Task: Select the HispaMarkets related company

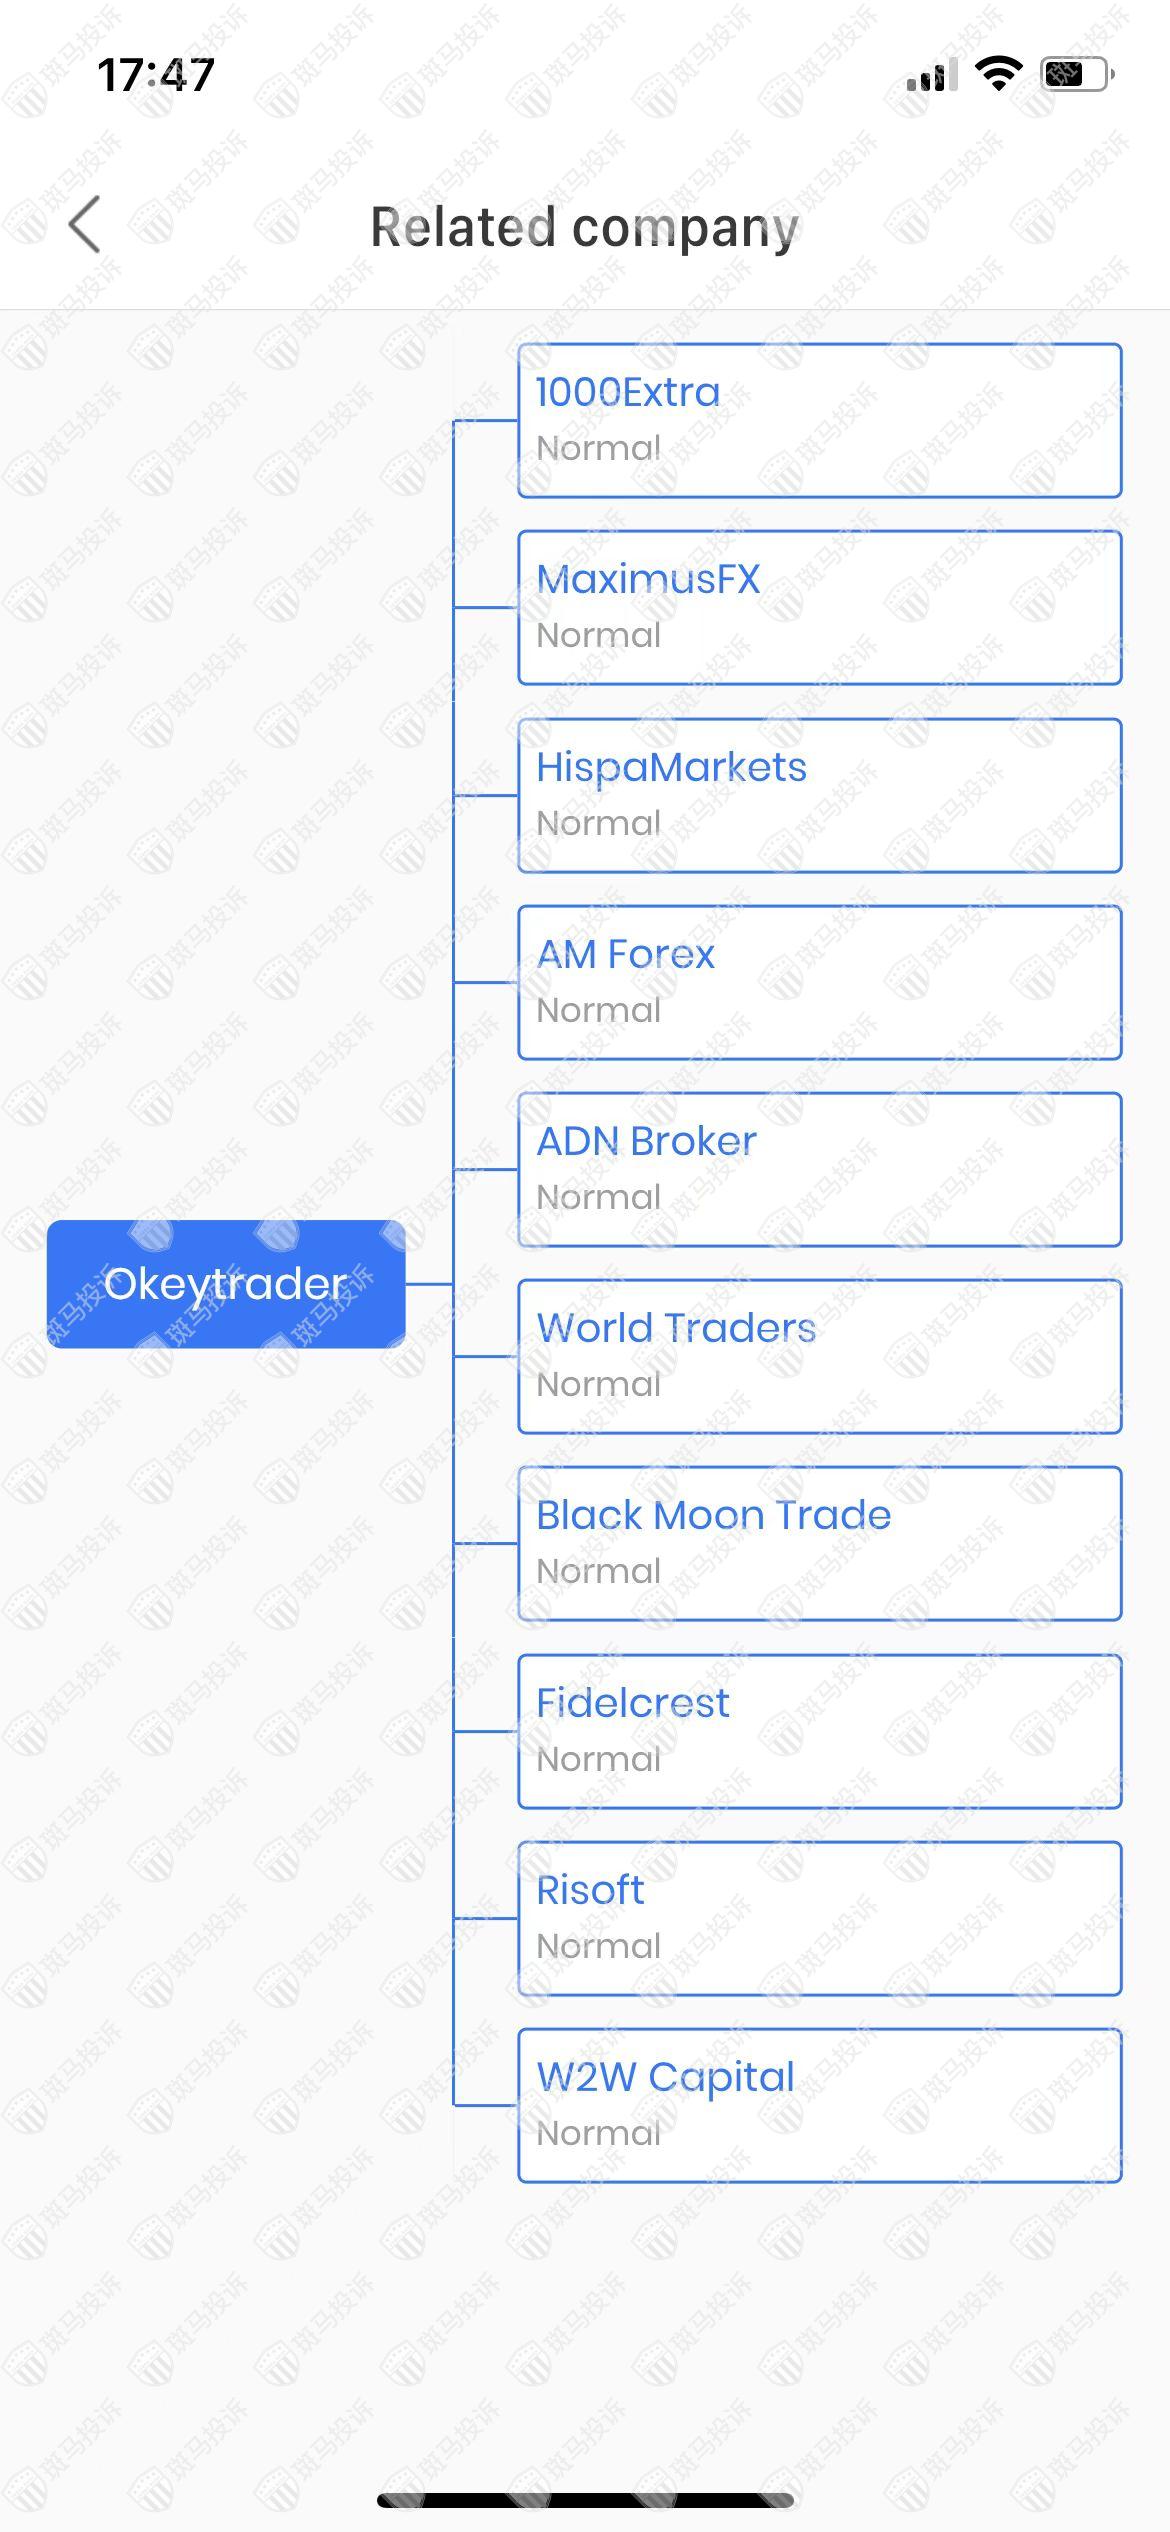Action: (819, 795)
